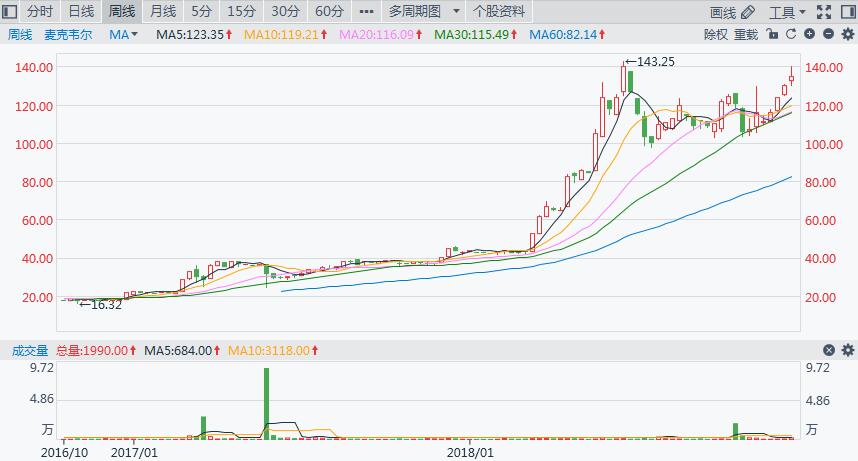This screenshot has height=461, width=858.
Task: Click the 2018/01 date axis label
Action: point(470,453)
